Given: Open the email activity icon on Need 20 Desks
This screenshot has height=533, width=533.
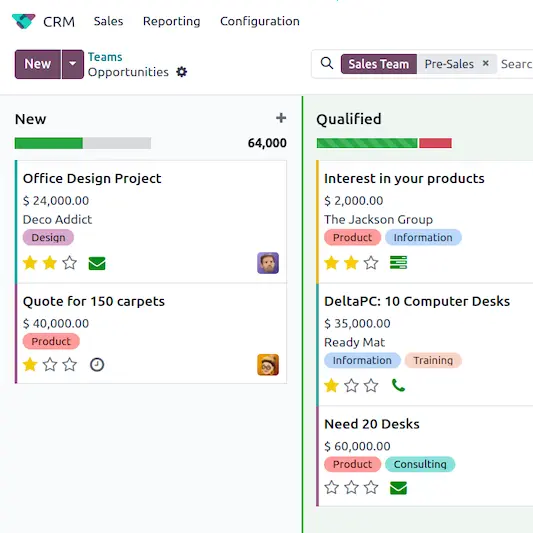Looking at the screenshot, I should (398, 488).
